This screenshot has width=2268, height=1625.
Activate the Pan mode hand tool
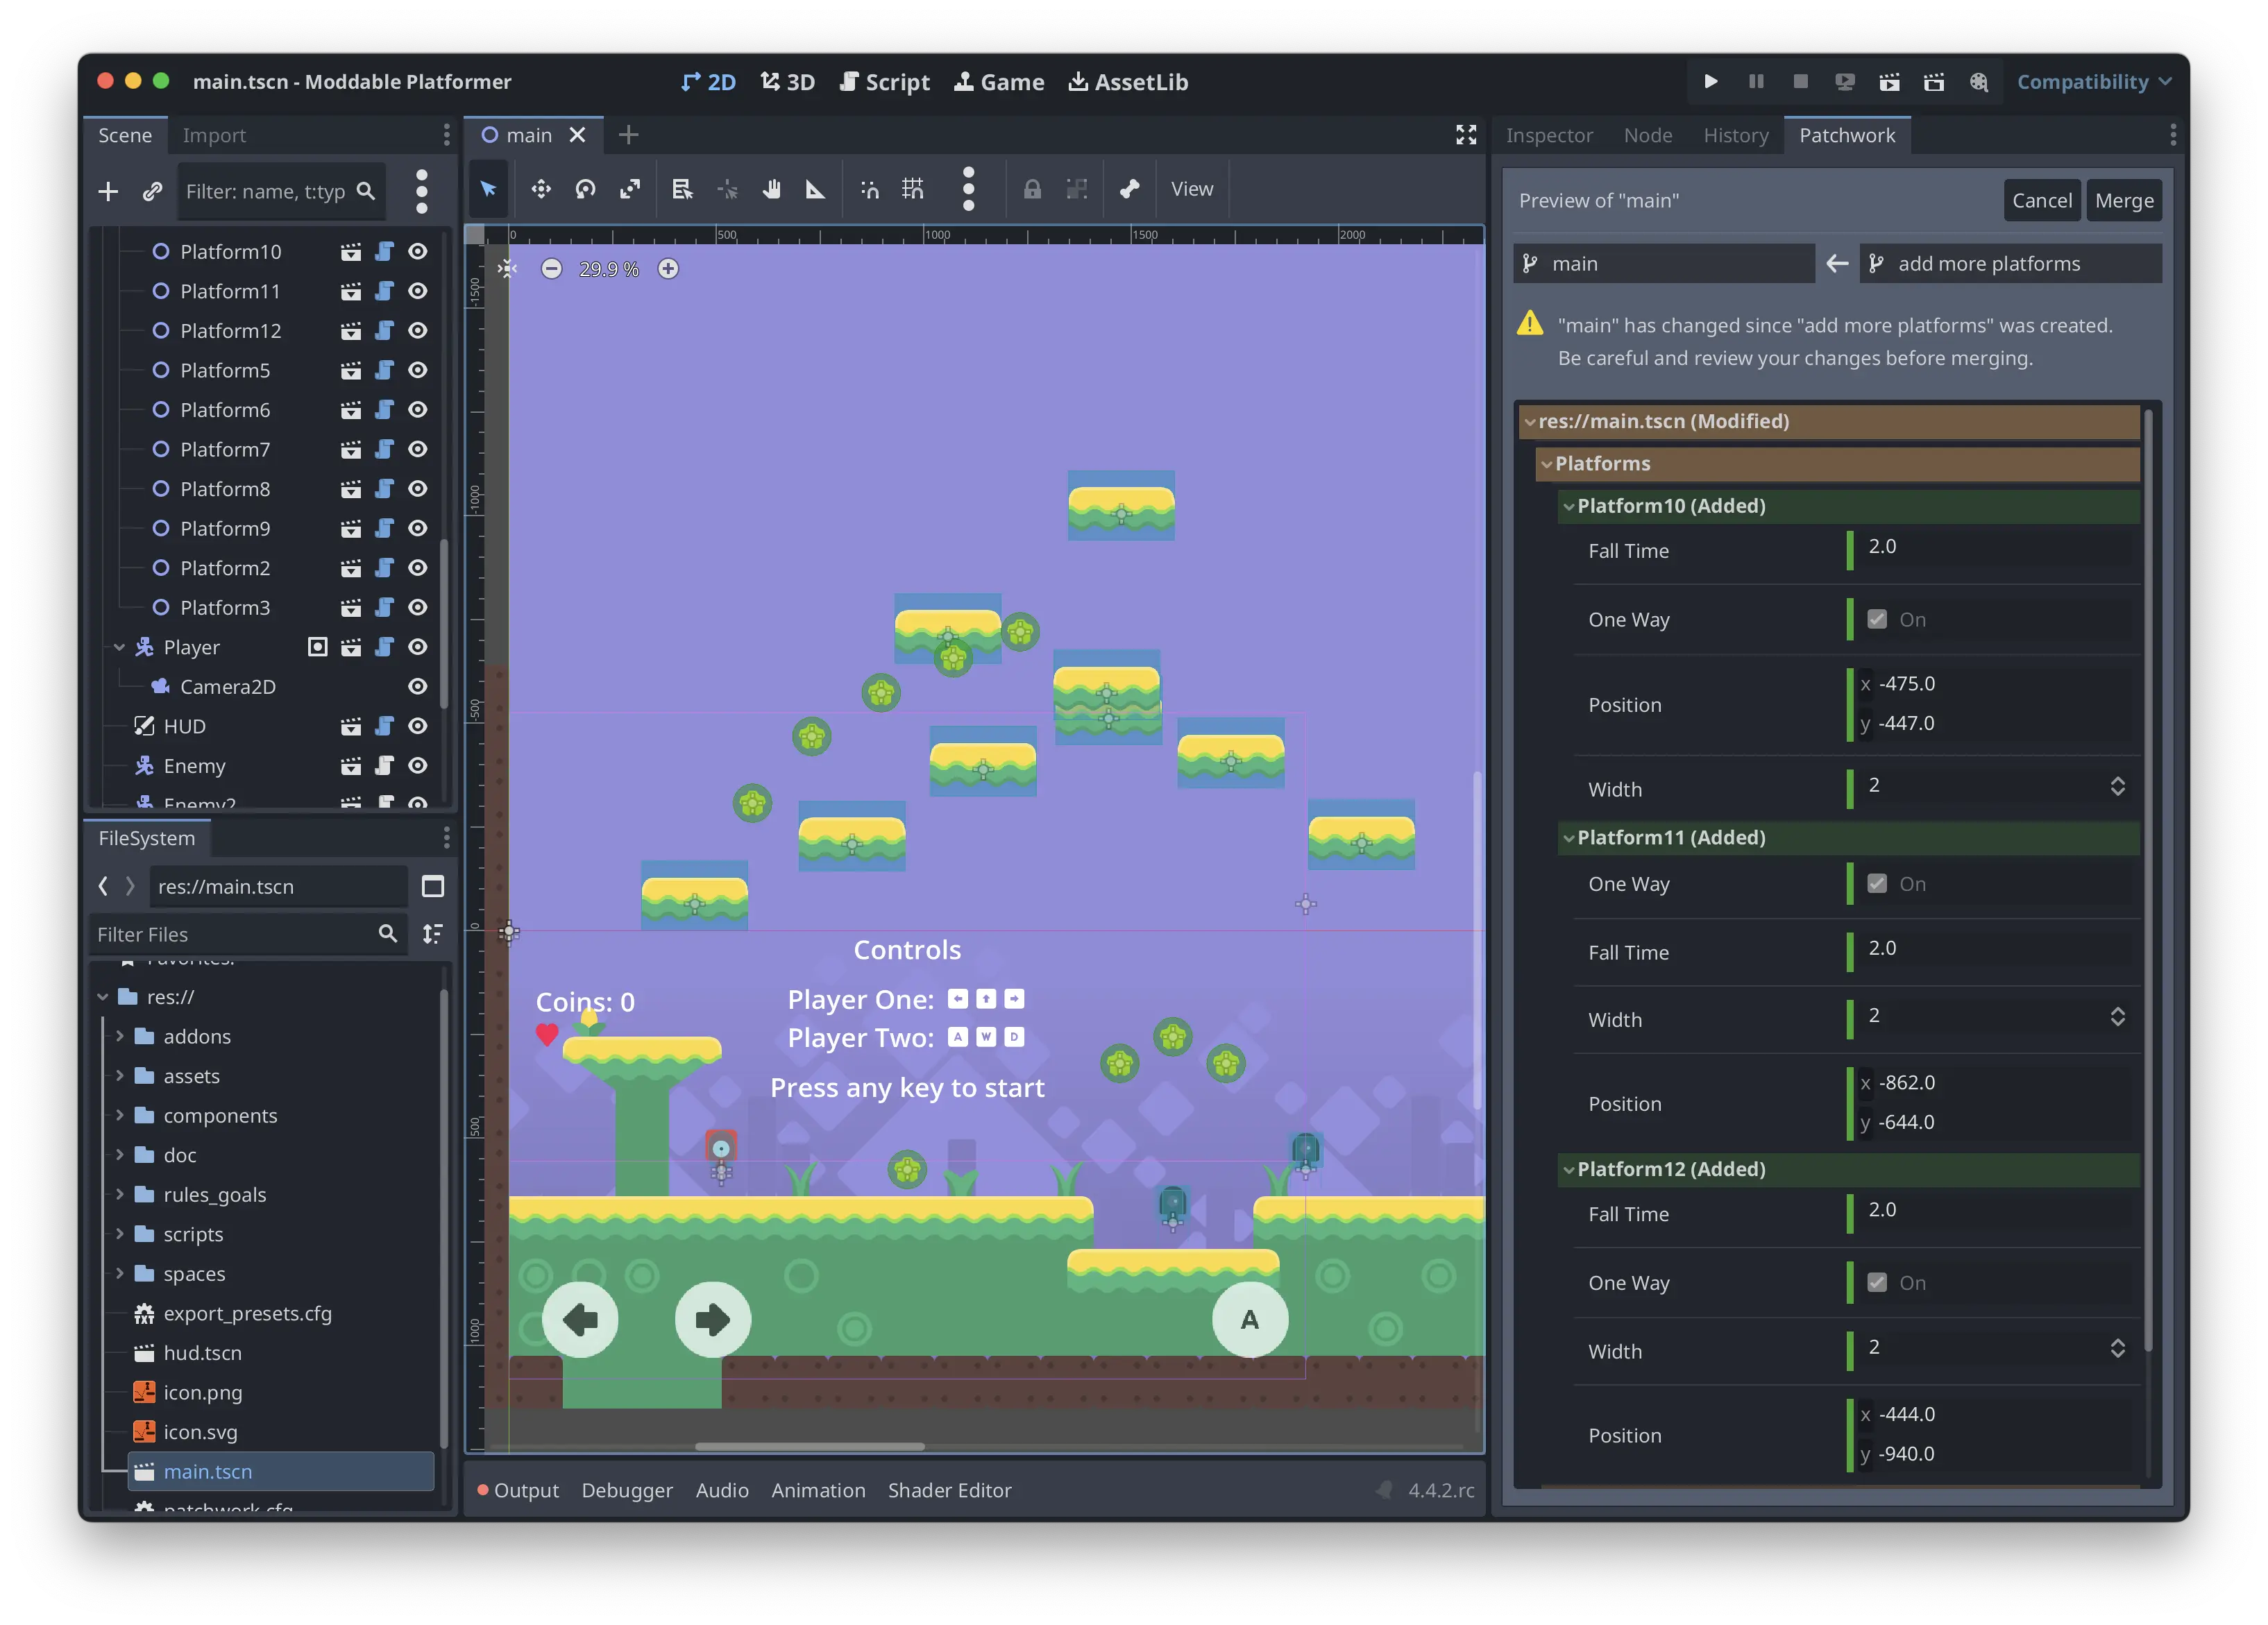pyautogui.click(x=771, y=189)
